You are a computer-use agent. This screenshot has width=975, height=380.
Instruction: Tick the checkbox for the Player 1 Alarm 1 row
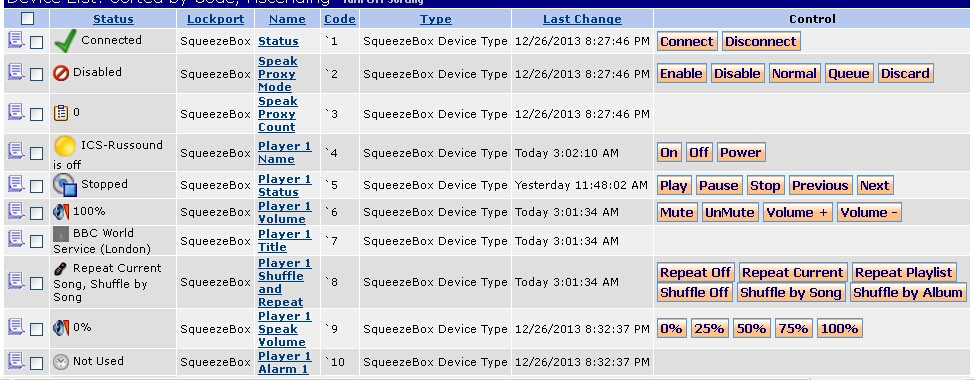(x=37, y=363)
